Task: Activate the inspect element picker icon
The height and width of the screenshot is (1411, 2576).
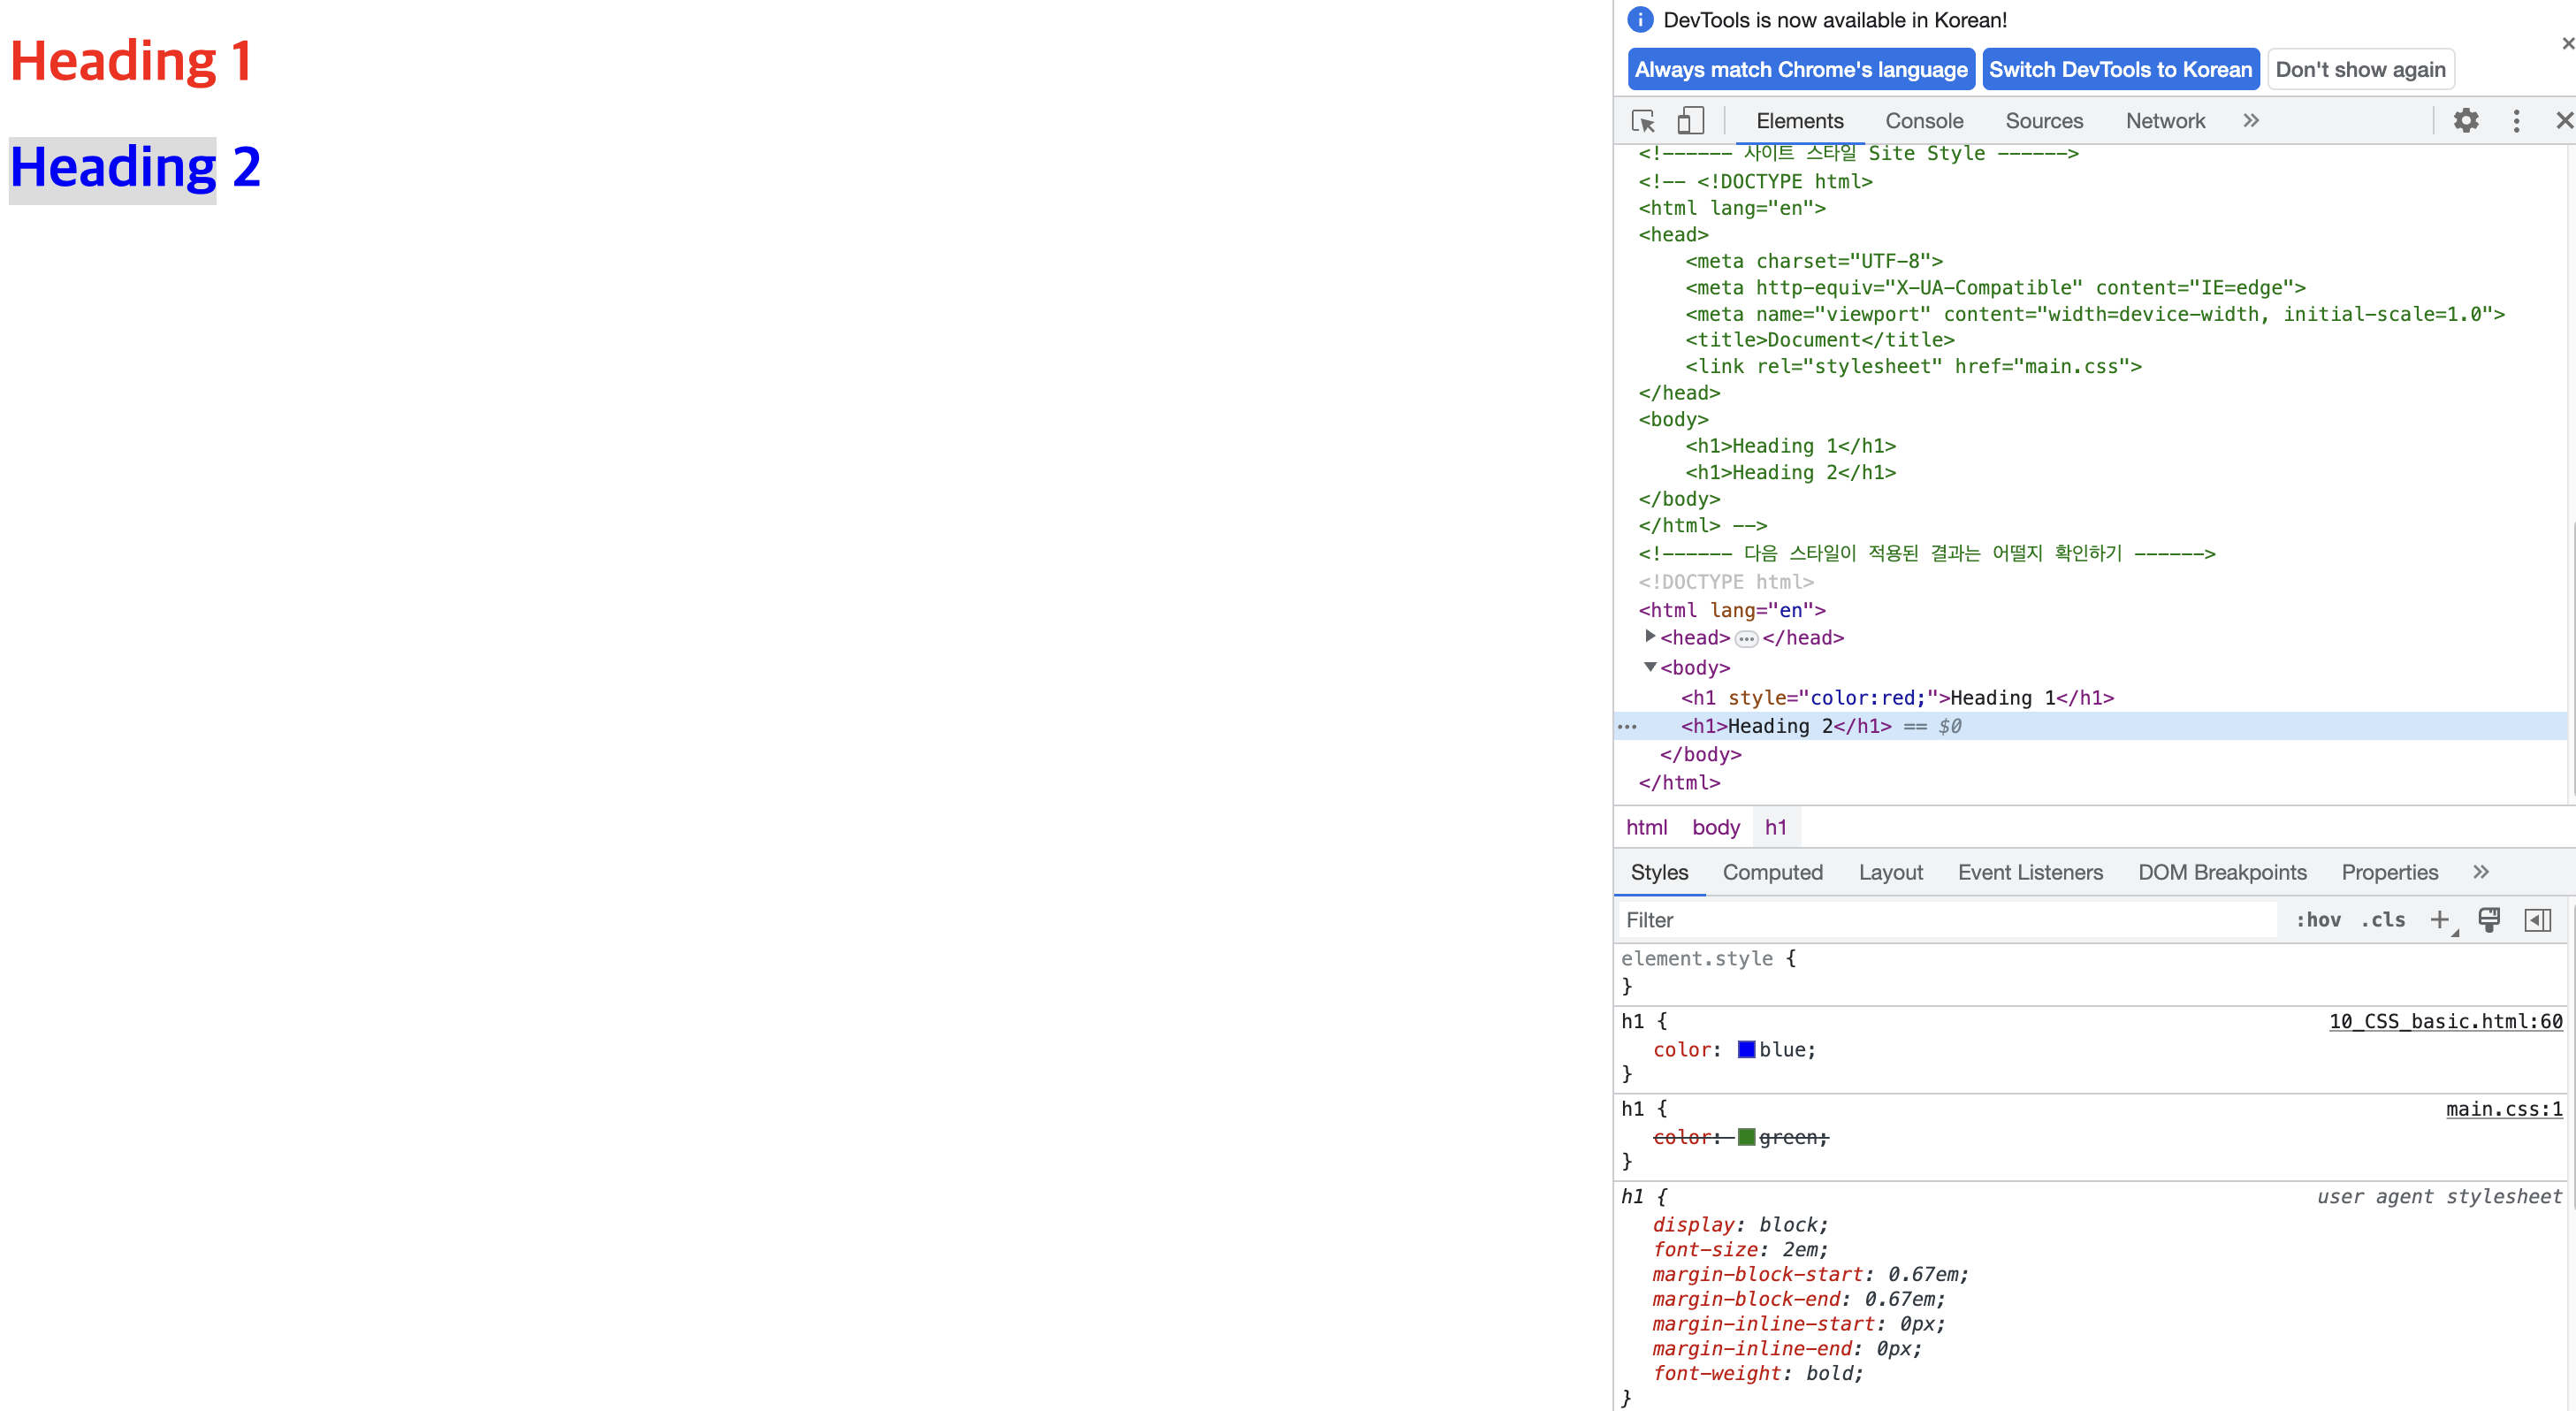Action: [x=1643, y=121]
